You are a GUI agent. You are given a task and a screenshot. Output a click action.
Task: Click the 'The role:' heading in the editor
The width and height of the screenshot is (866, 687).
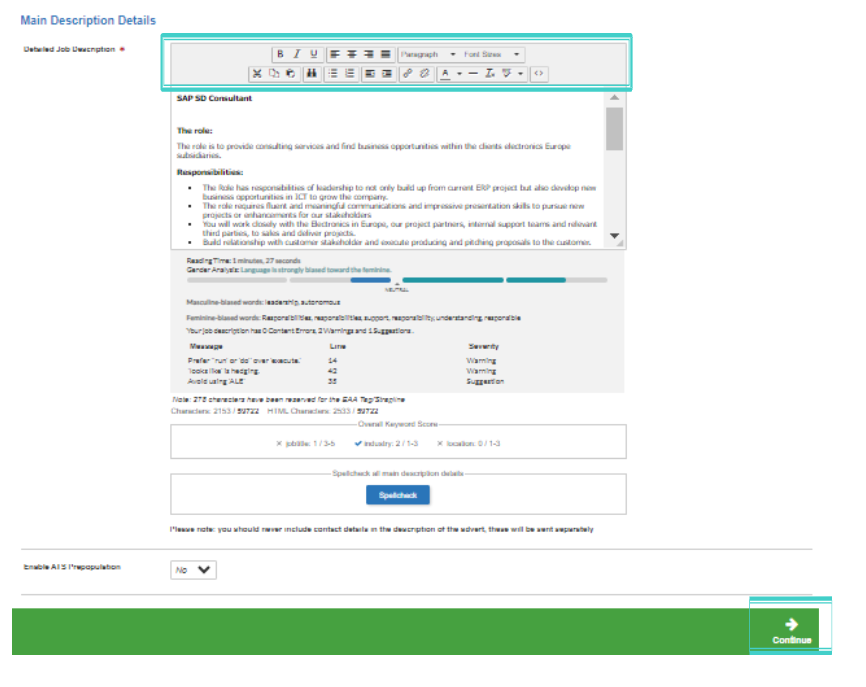pyautogui.click(x=194, y=131)
